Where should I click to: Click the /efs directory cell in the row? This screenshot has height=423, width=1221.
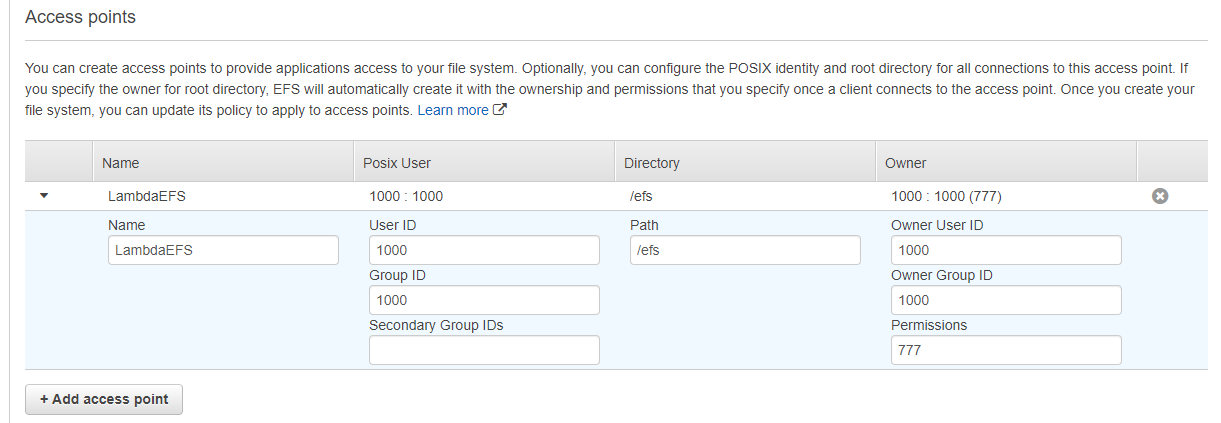(641, 196)
